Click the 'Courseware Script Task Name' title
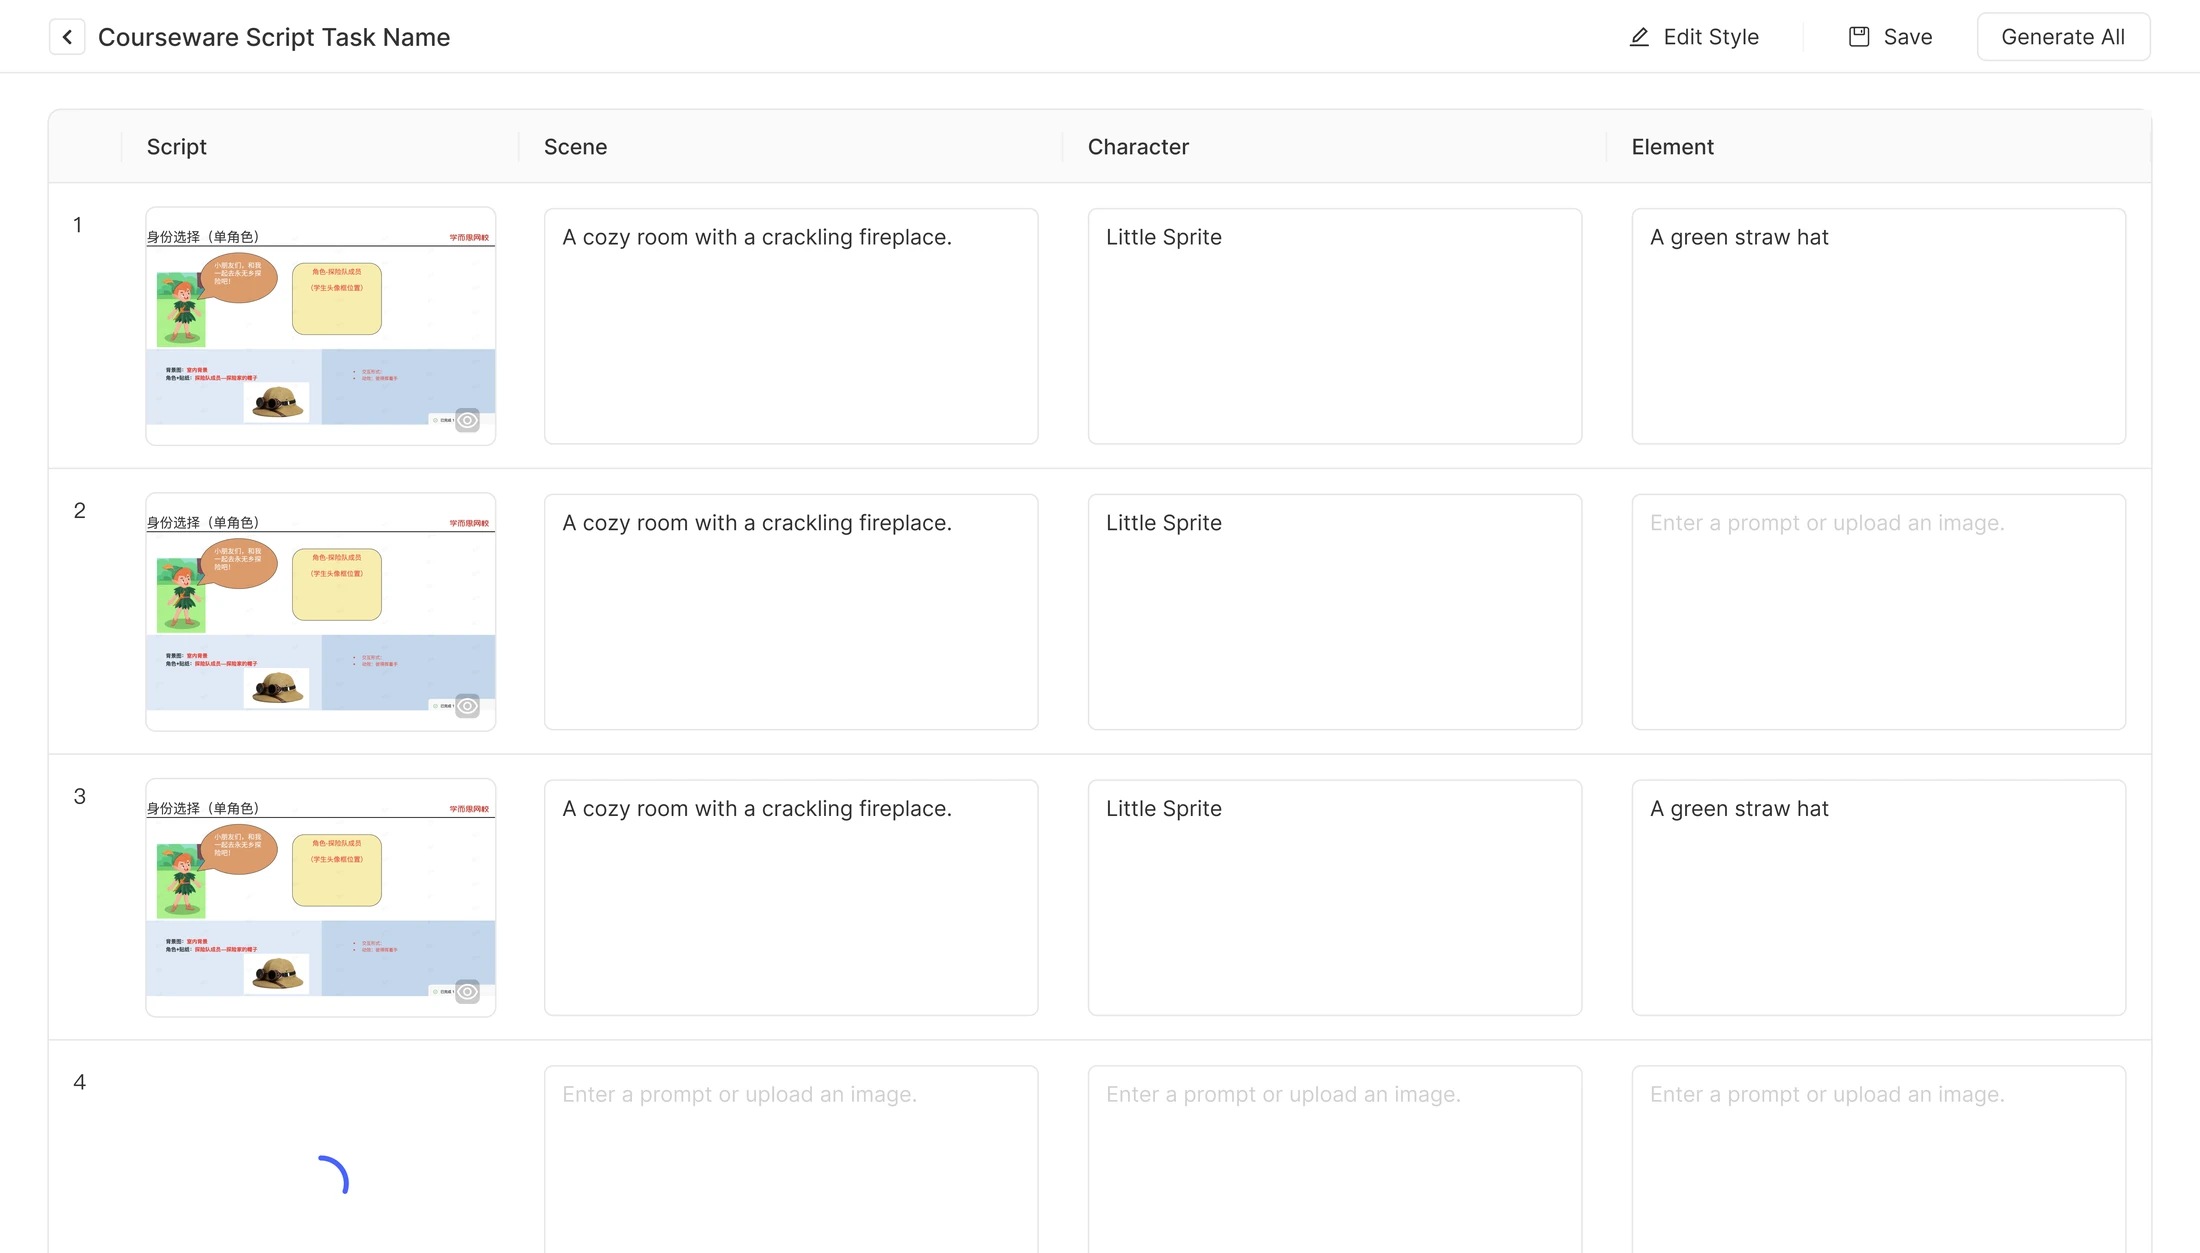 pos(274,37)
